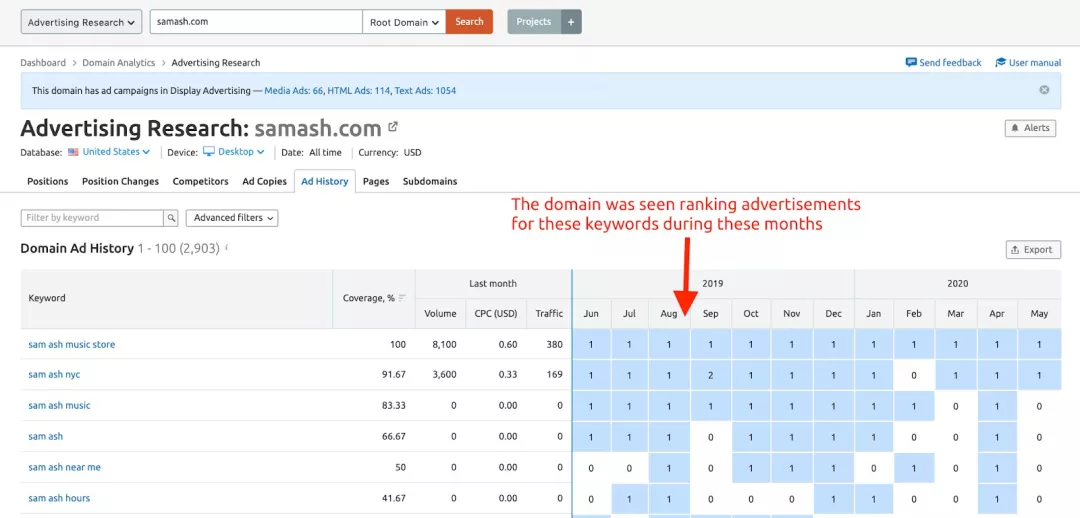This screenshot has width=1080, height=518.
Task: Click the Jun 2019 cell for sam ash music store
Action: [x=591, y=344]
